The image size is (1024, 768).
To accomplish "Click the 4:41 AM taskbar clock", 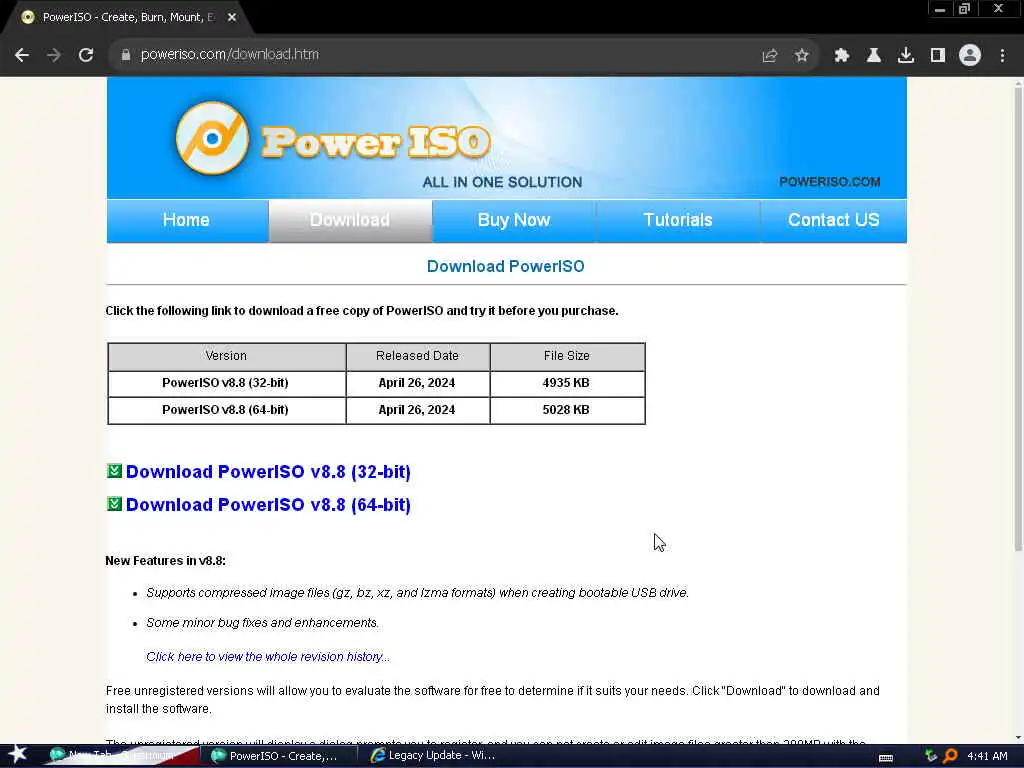I will pos(987,756).
